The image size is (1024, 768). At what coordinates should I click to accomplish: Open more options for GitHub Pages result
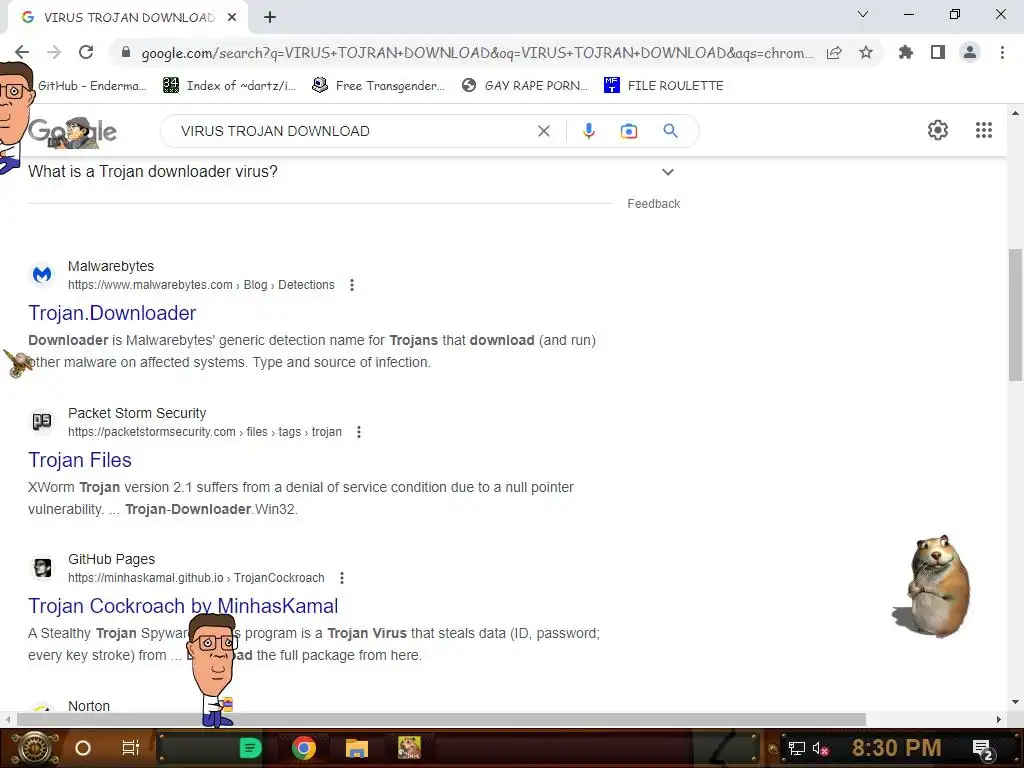click(342, 578)
